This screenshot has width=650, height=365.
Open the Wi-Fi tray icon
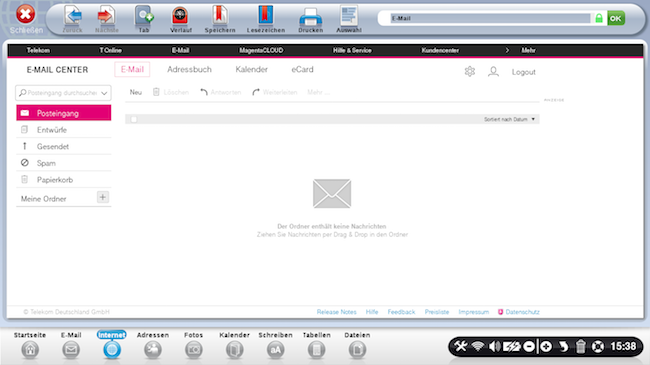[478, 346]
